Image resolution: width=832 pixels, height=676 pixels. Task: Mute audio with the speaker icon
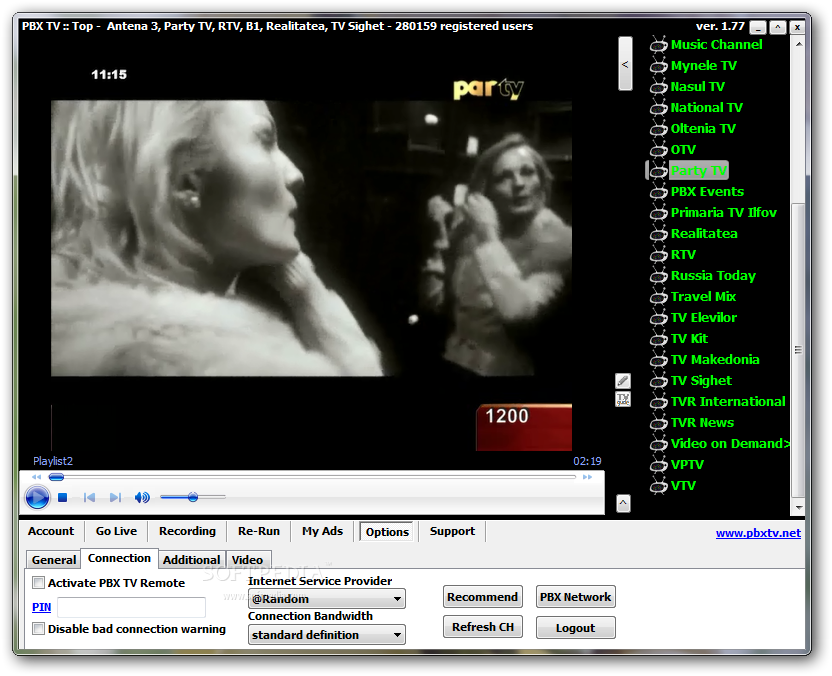142,498
